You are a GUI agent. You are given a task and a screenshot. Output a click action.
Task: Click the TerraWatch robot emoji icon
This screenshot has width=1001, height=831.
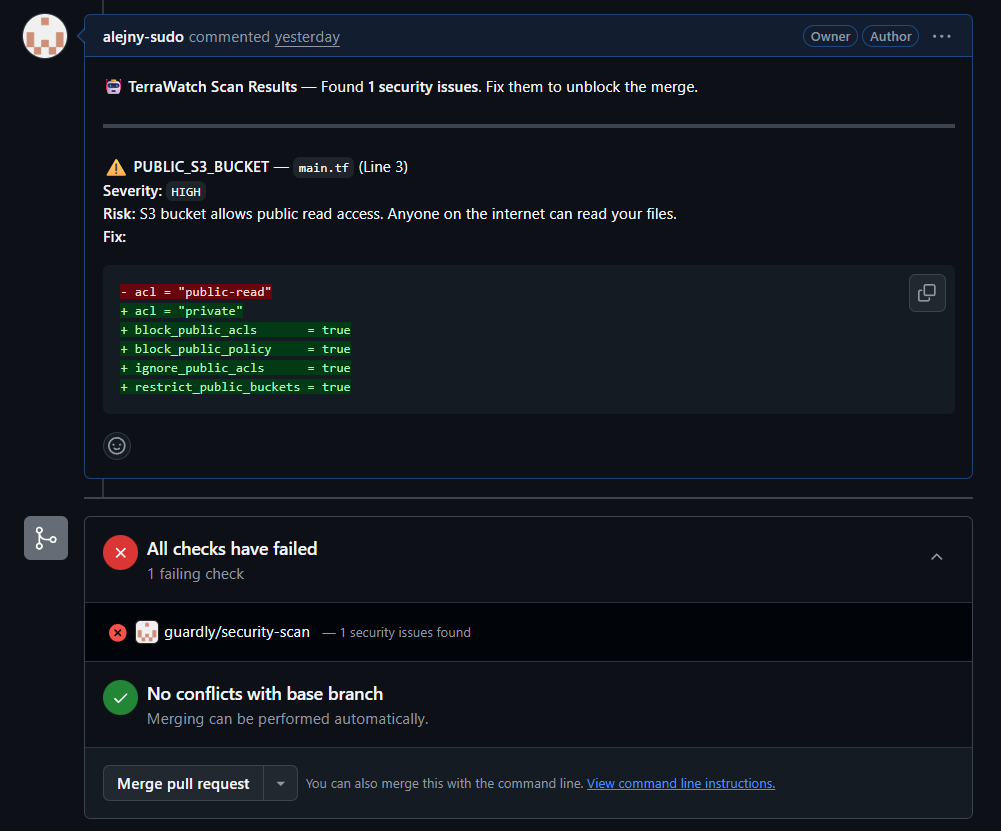[x=113, y=87]
